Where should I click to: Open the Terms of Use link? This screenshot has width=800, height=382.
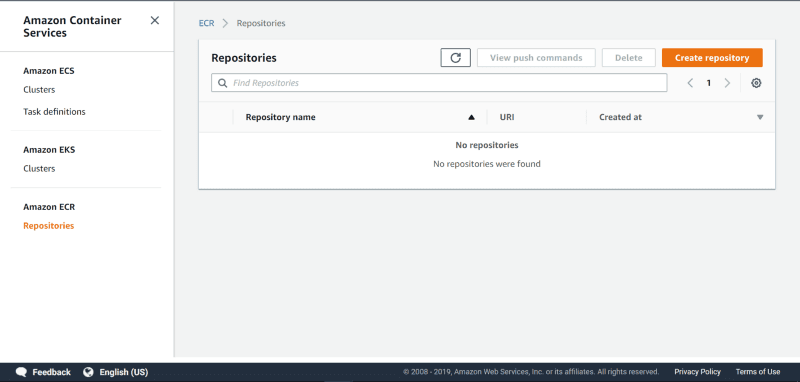point(758,372)
